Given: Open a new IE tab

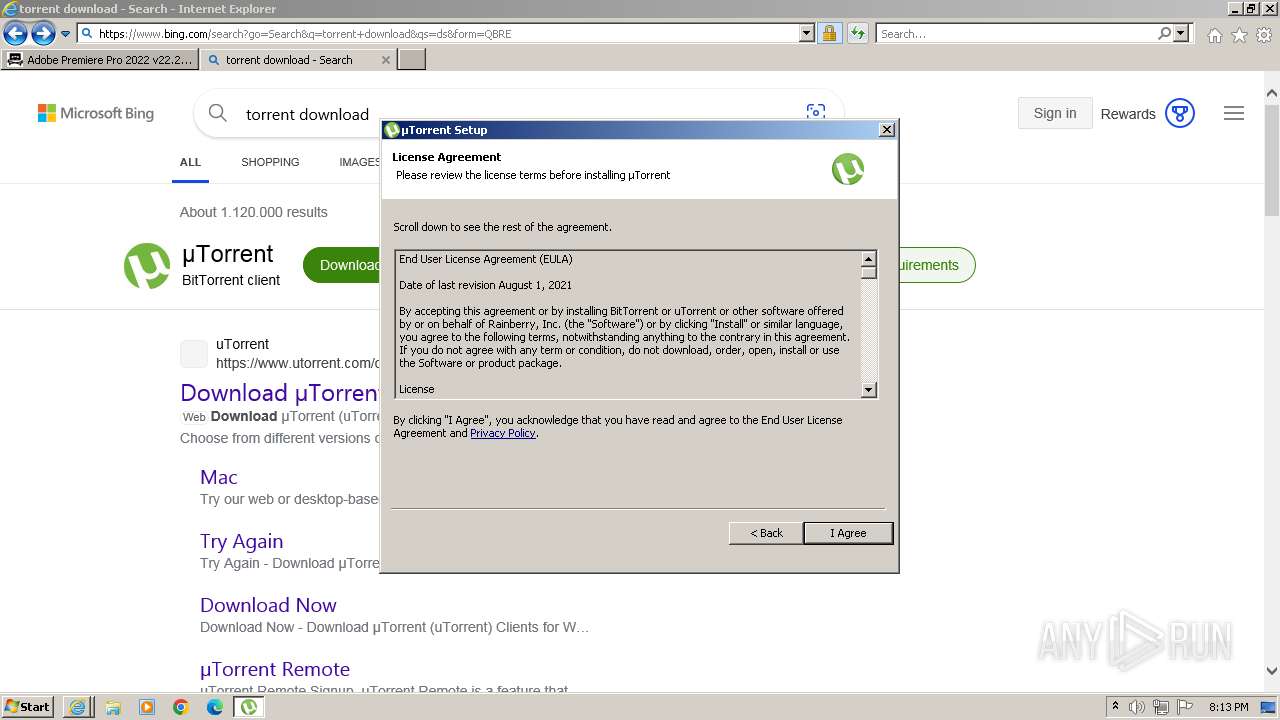Looking at the screenshot, I should pos(412,60).
